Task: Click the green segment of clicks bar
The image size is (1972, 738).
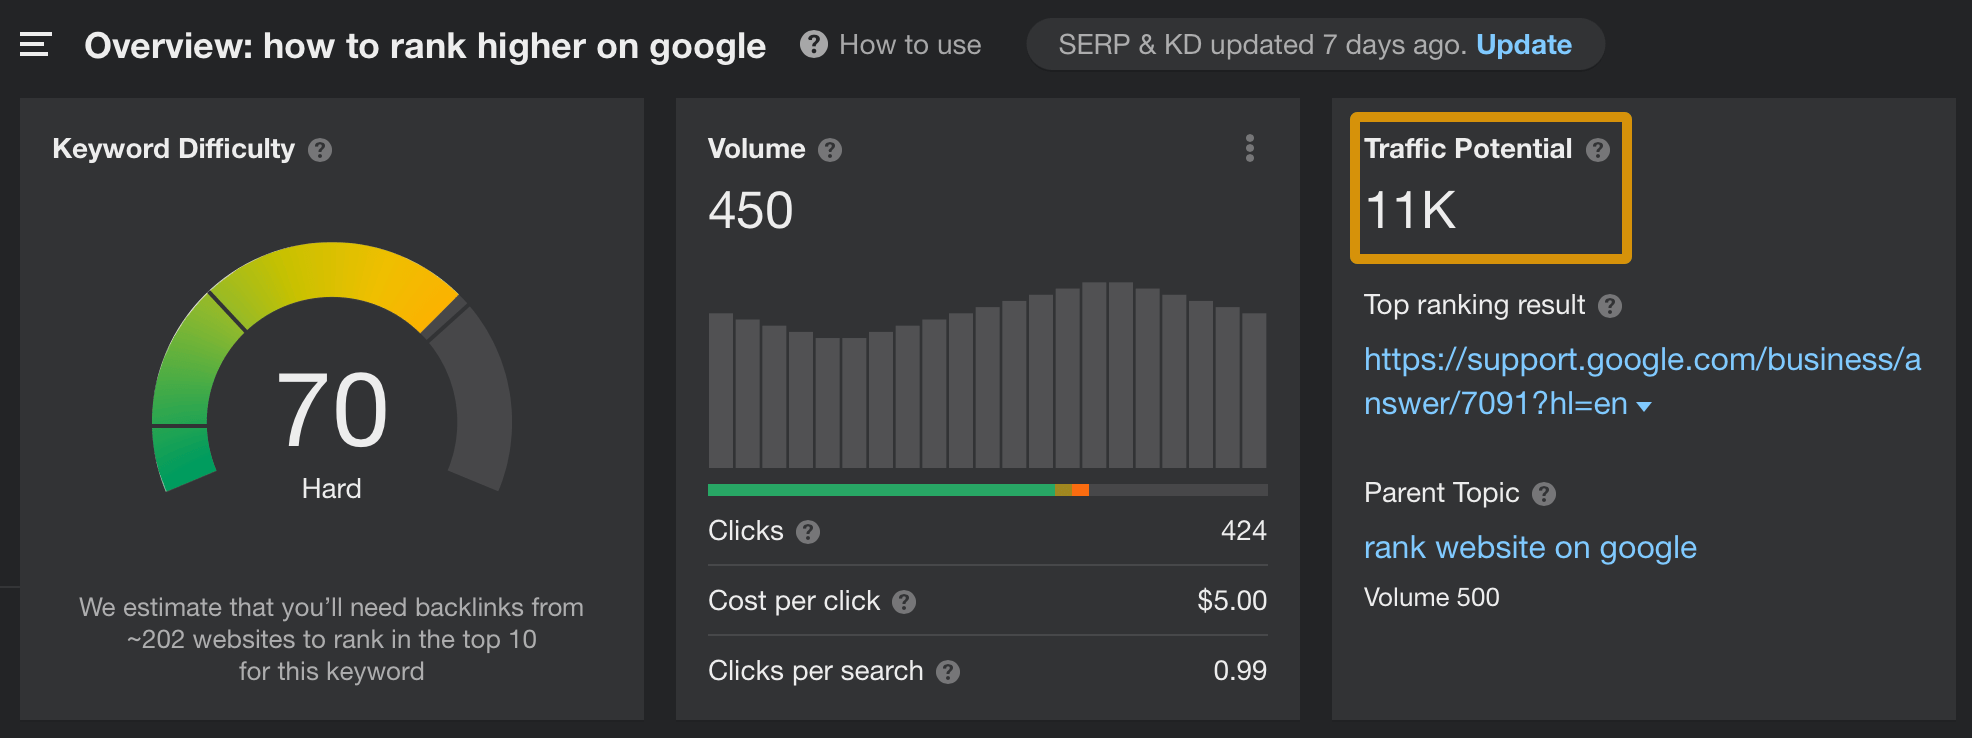Action: pos(880,490)
